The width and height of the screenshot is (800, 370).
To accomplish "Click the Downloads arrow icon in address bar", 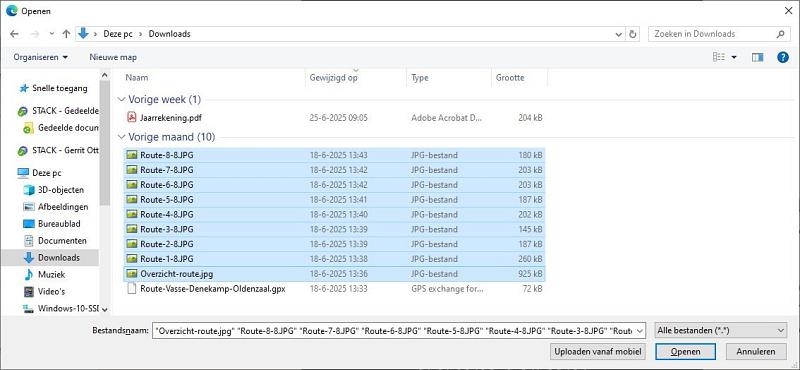I will tap(83, 34).
